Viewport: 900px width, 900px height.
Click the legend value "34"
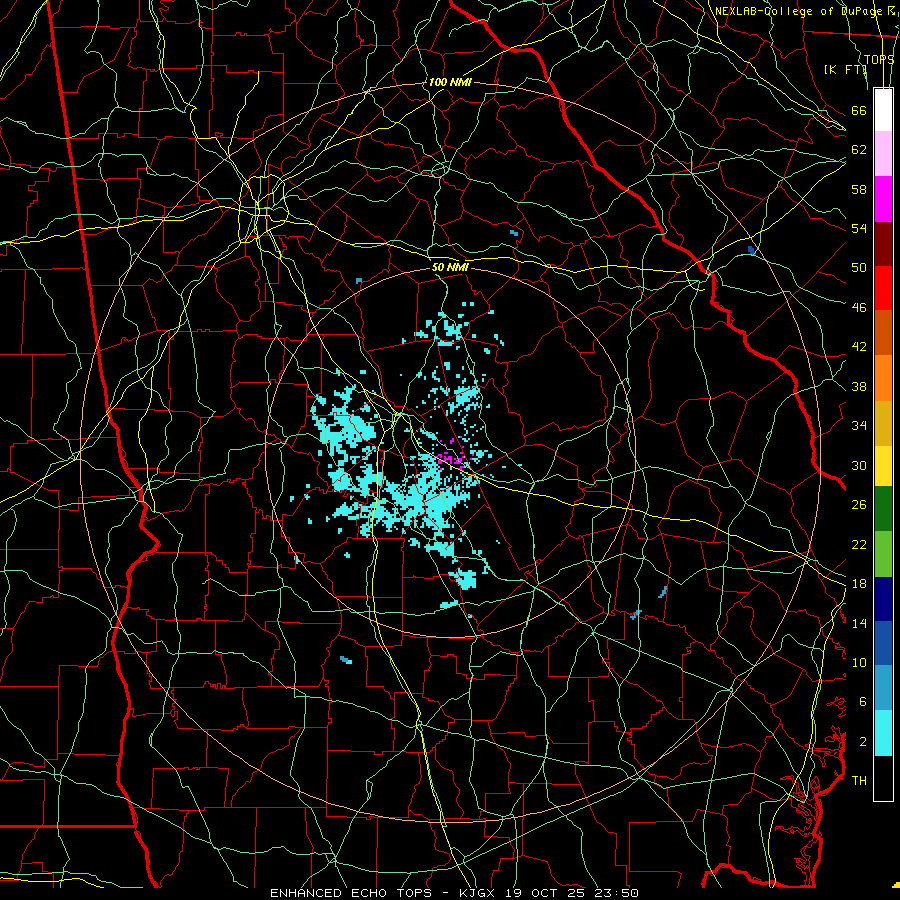859,425
